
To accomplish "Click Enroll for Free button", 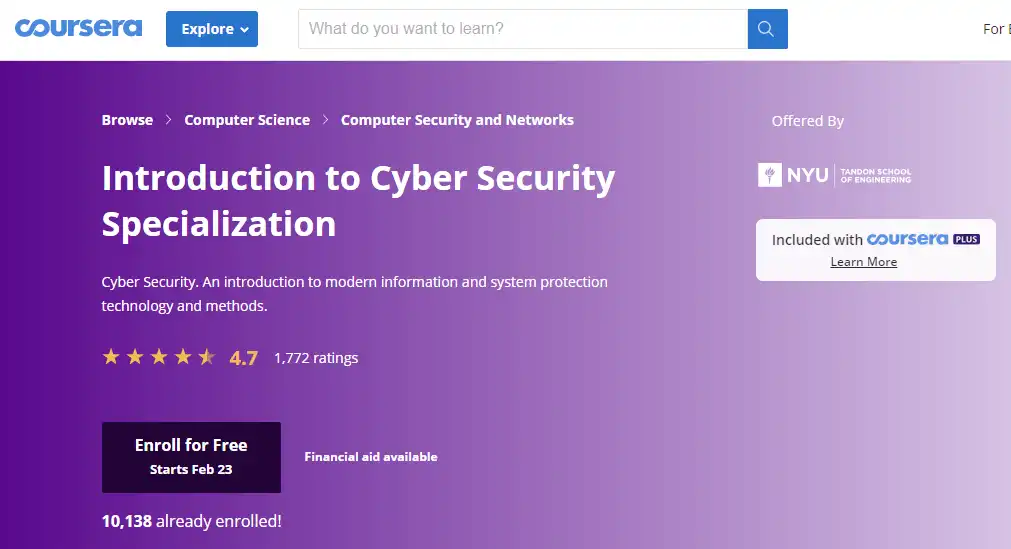I will (x=191, y=457).
